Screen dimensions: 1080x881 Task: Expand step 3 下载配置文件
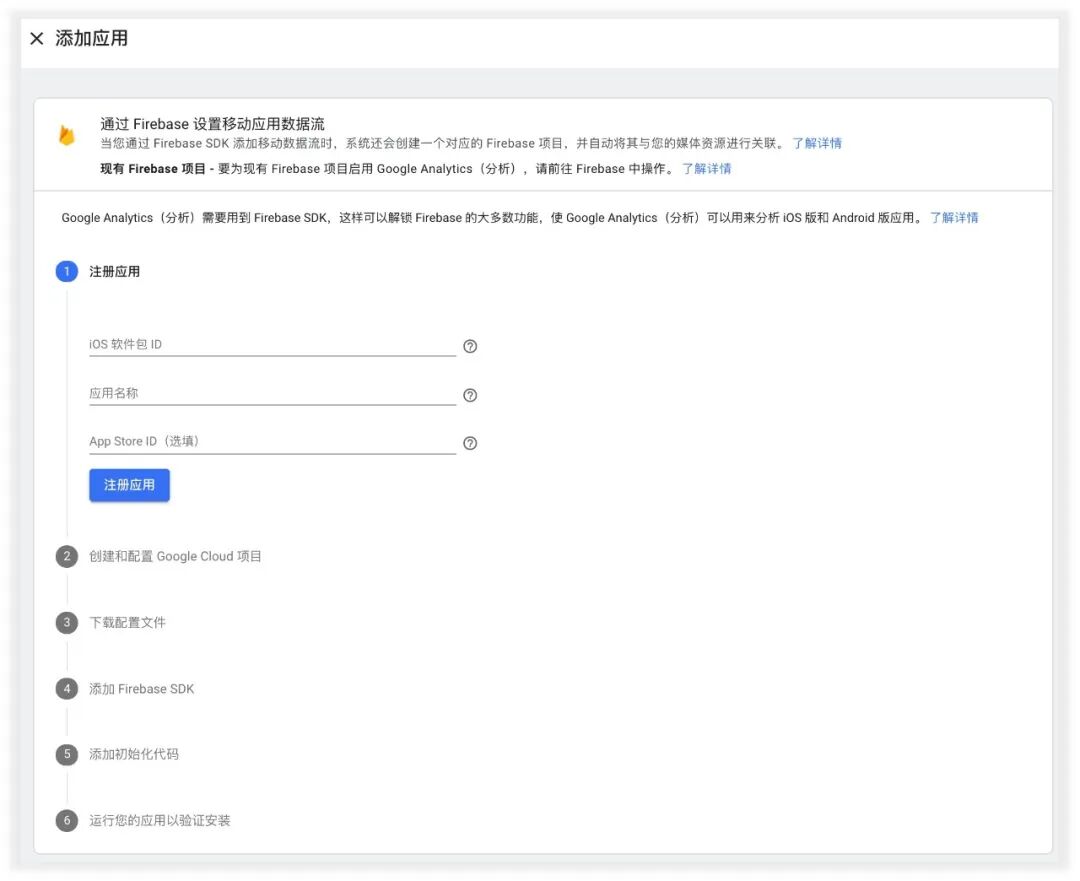click(x=127, y=623)
